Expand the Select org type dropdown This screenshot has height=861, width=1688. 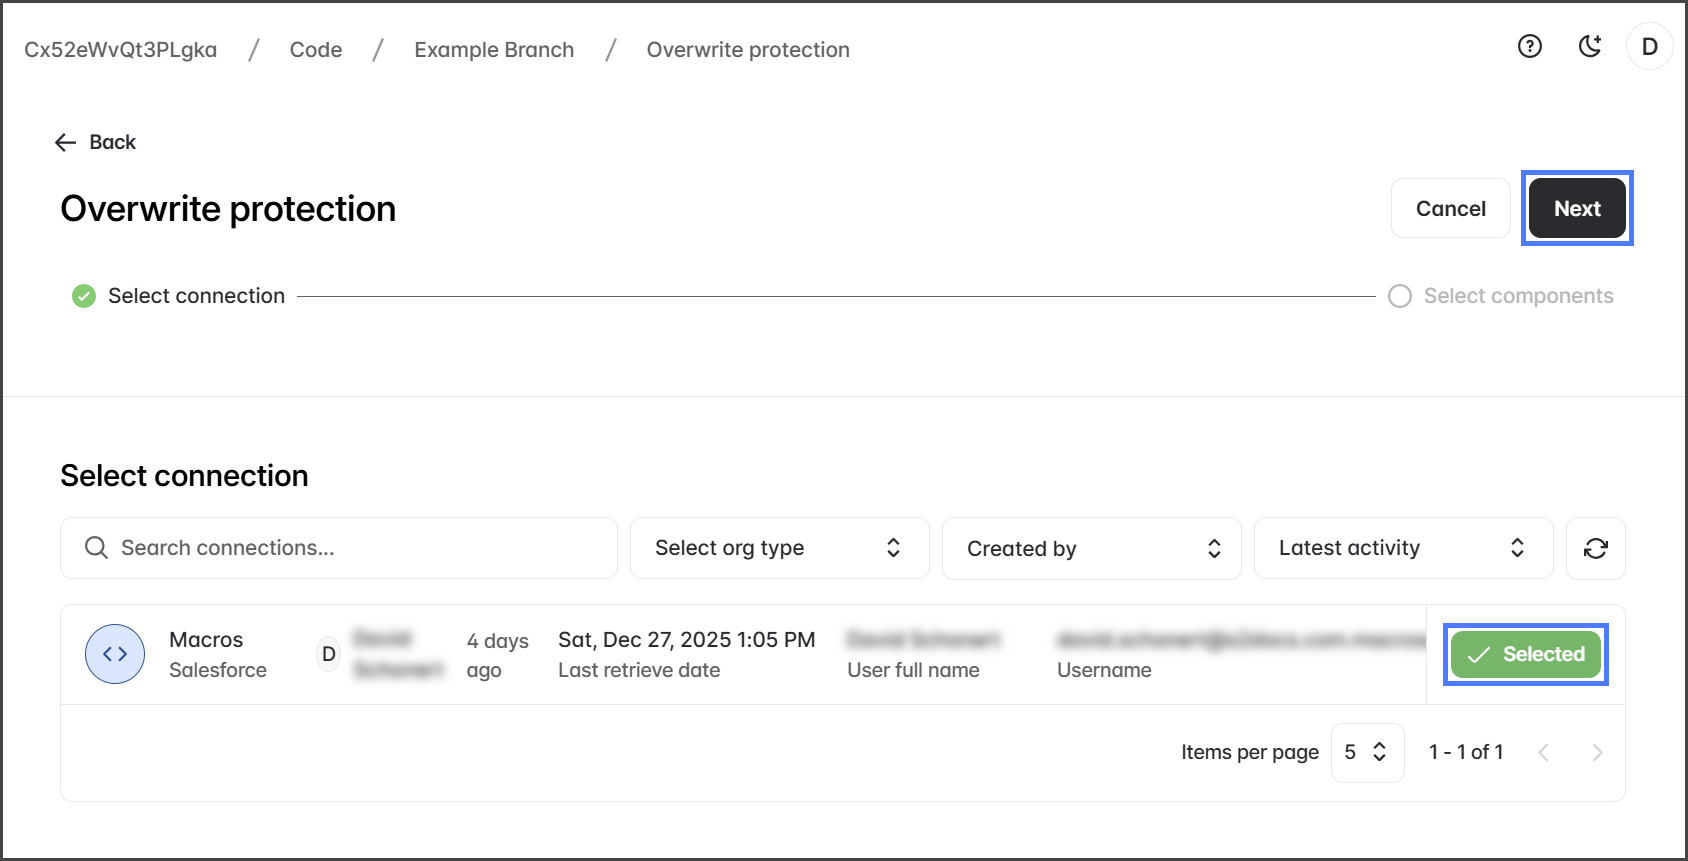tap(779, 548)
